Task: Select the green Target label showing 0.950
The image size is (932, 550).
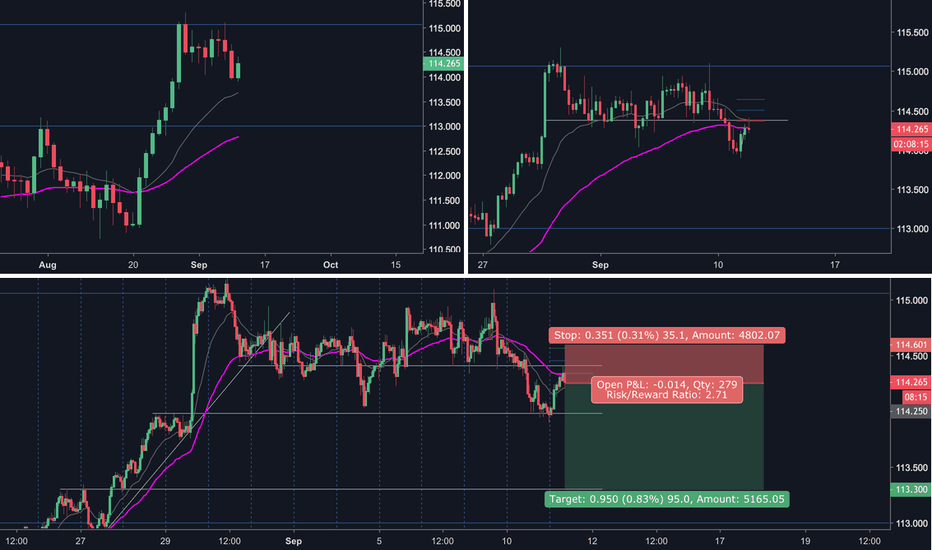Action: coord(667,499)
